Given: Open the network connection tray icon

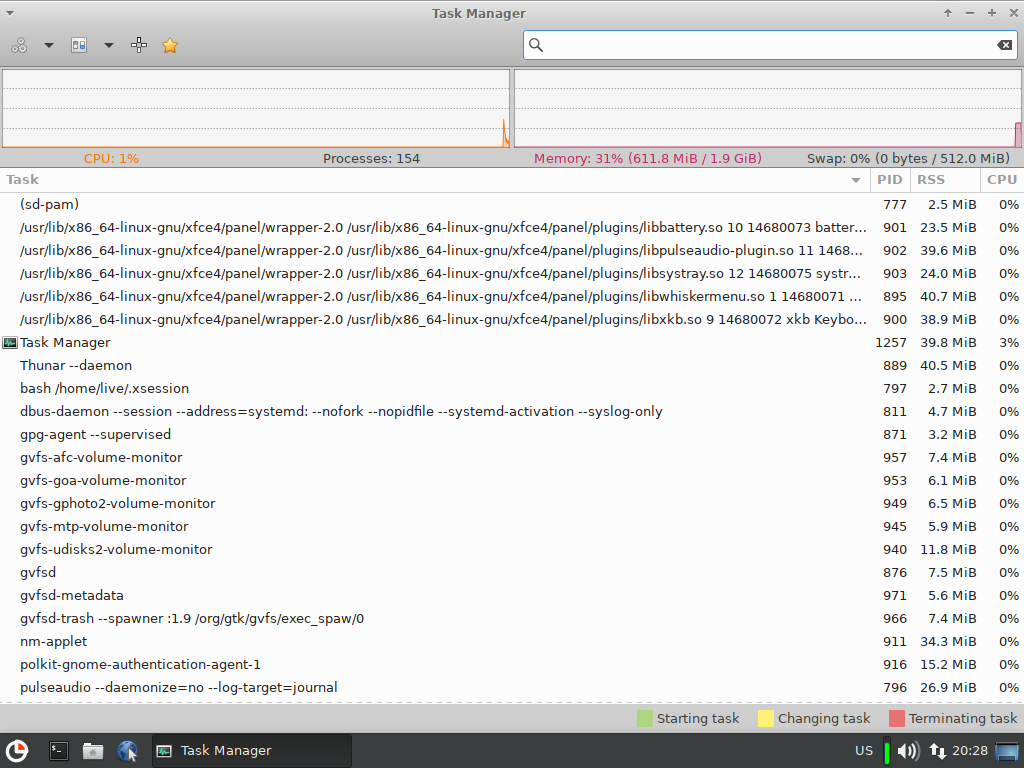Looking at the screenshot, I should click(x=938, y=750).
